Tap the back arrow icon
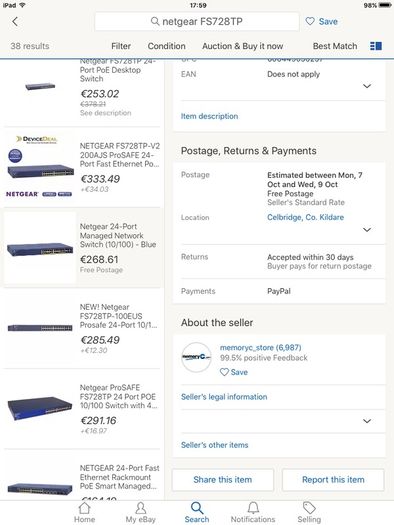Screen dimensions: 394x525 point(15,22)
